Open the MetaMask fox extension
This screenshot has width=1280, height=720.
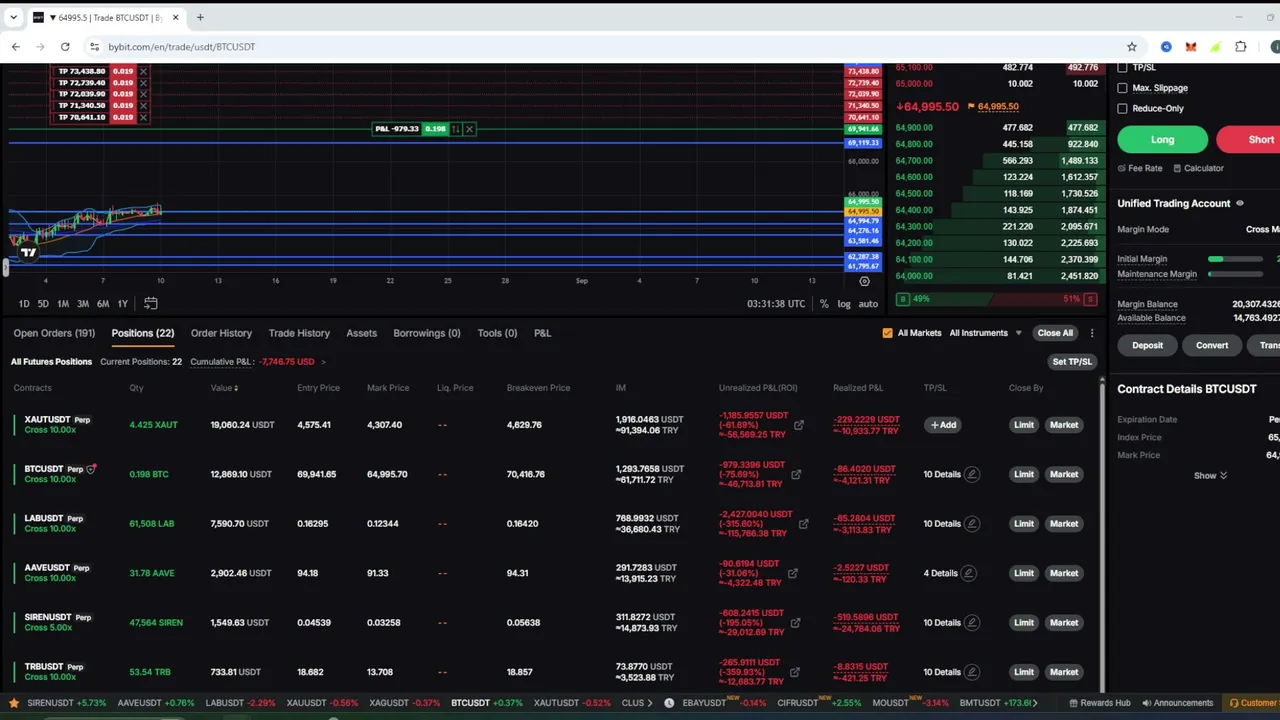click(x=1191, y=46)
